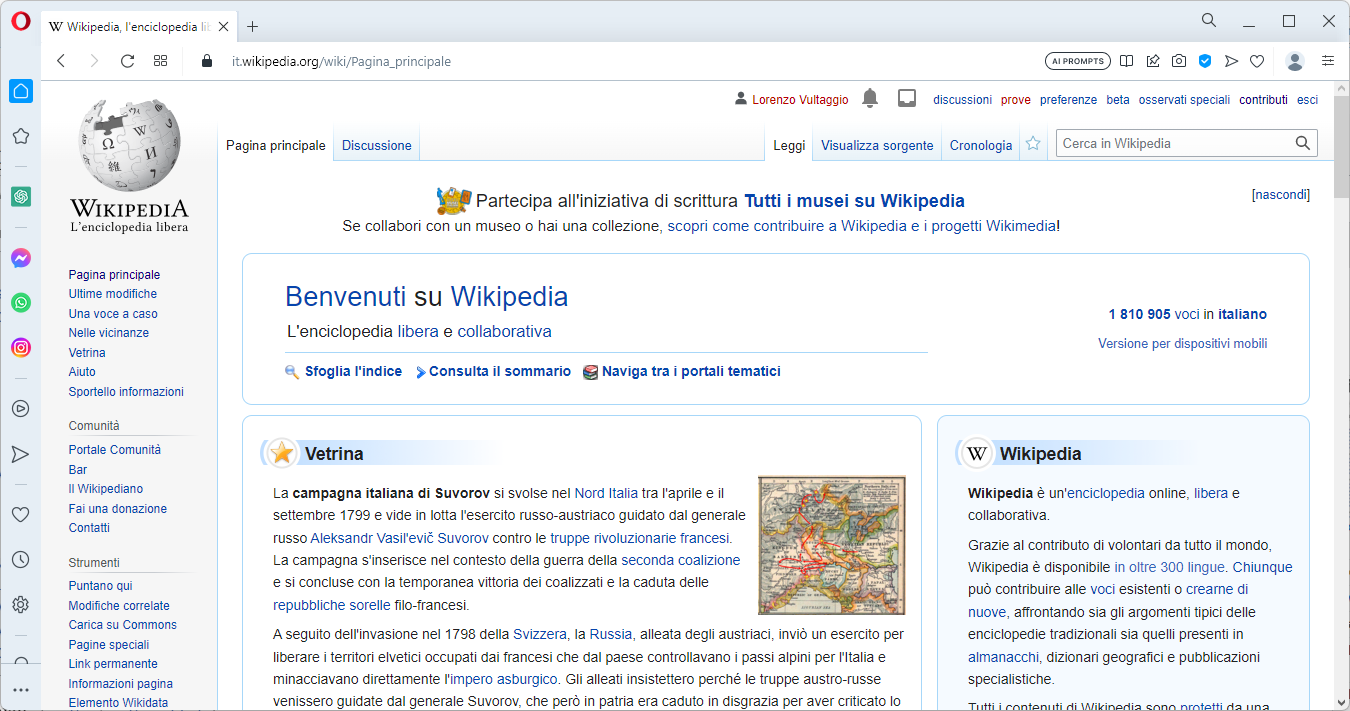
Task: Open 'Versione per dispositivi mobili' link
Action: click(1182, 343)
